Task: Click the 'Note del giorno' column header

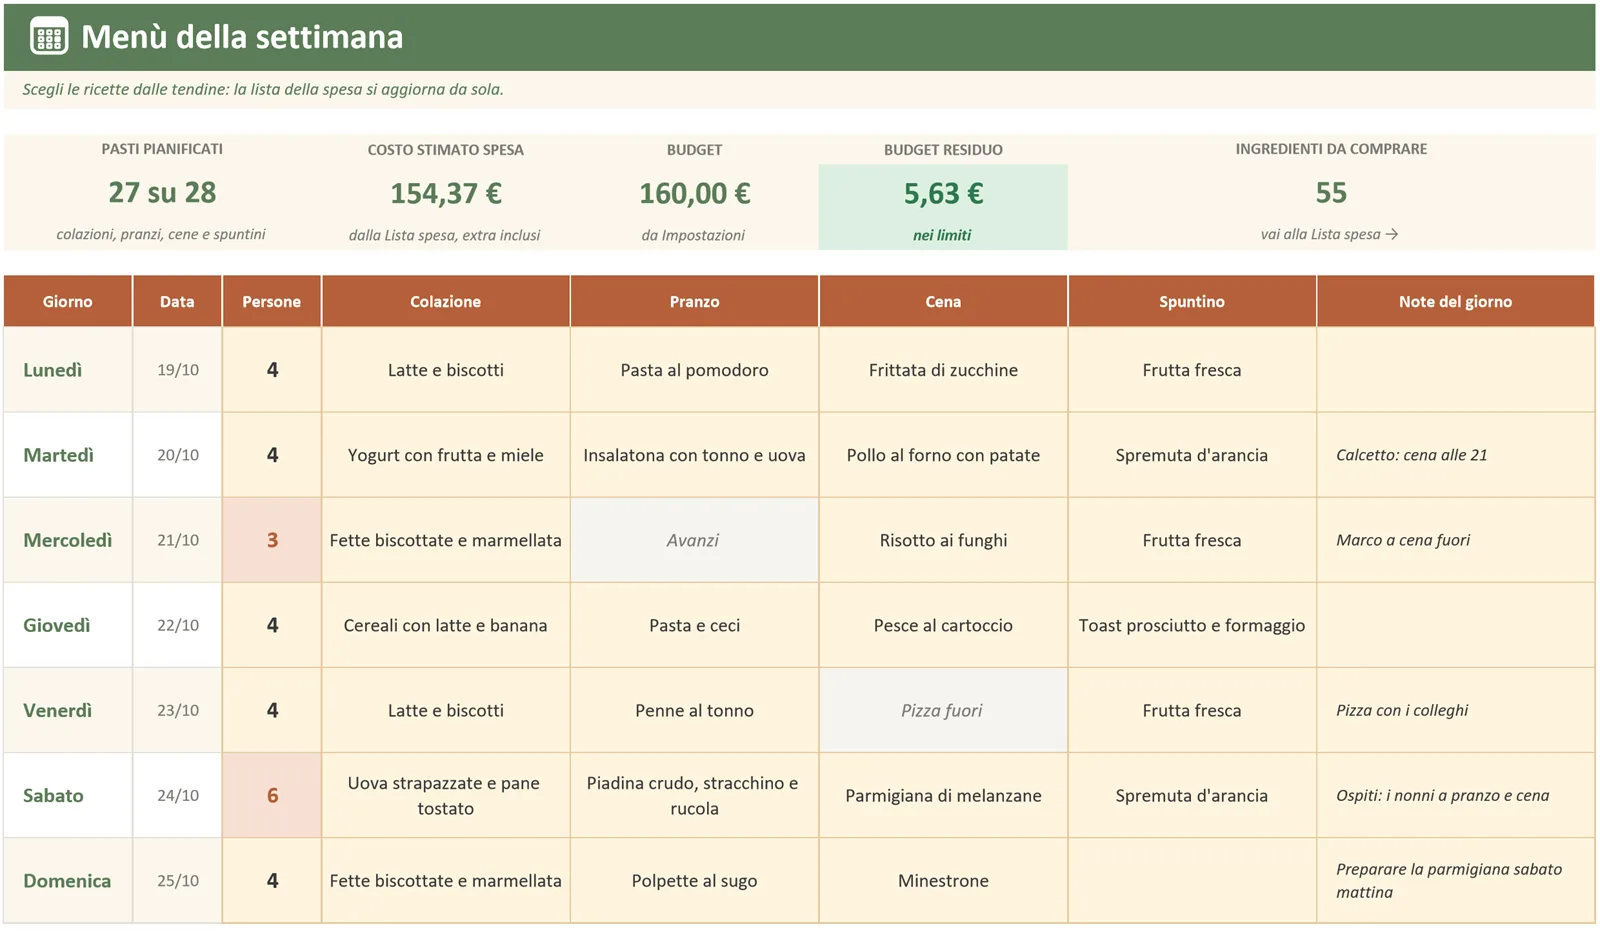Action: point(1455,301)
